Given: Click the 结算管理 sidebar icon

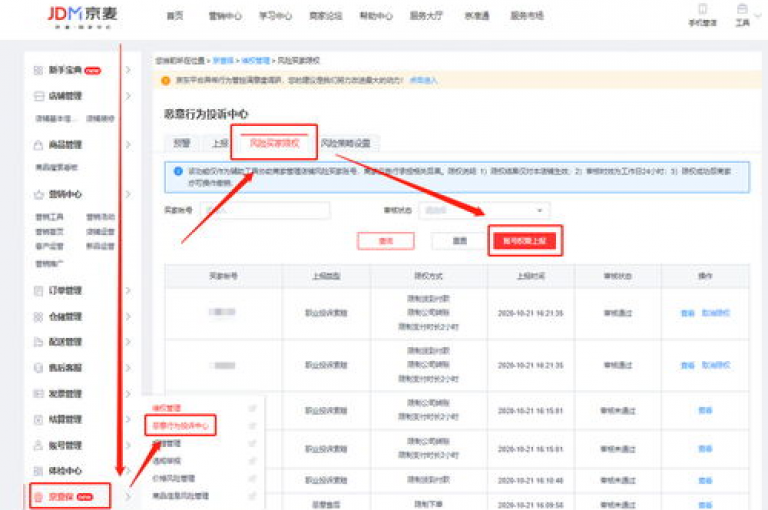Looking at the screenshot, I should pyautogui.click(x=38, y=420).
